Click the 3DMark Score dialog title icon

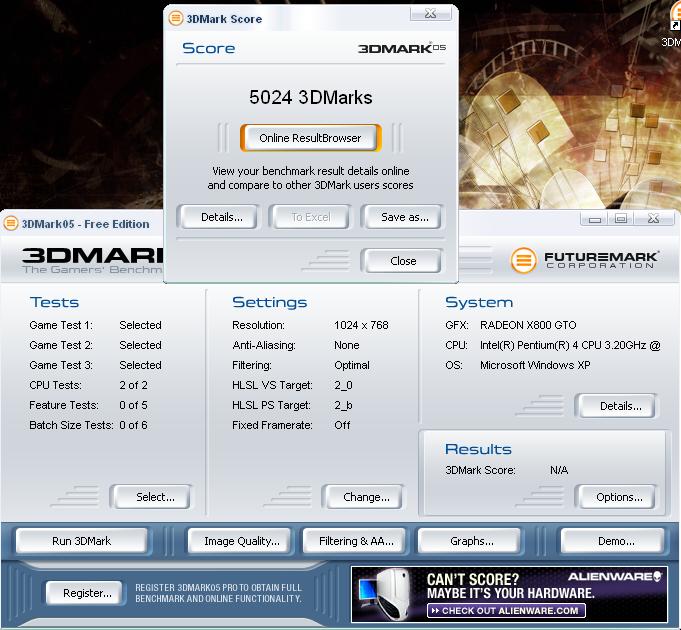tap(175, 18)
